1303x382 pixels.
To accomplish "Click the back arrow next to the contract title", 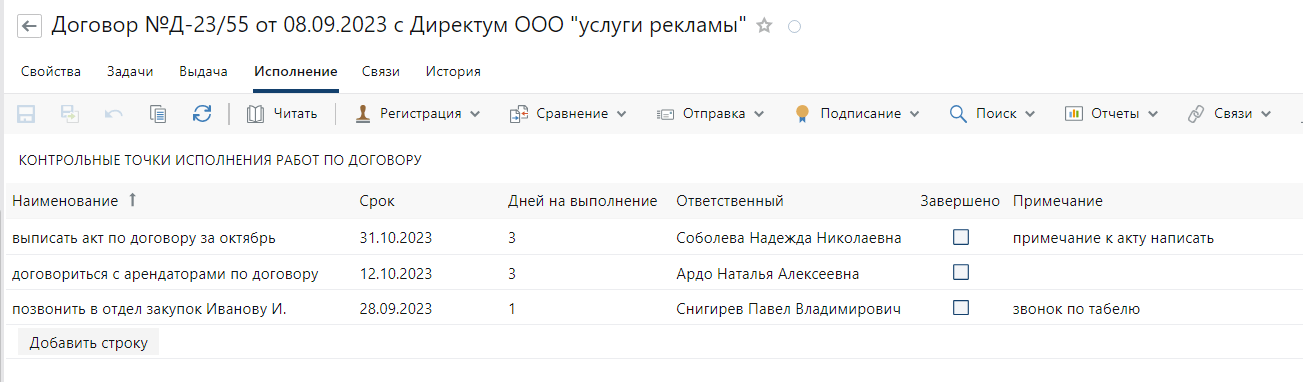I will [30, 27].
